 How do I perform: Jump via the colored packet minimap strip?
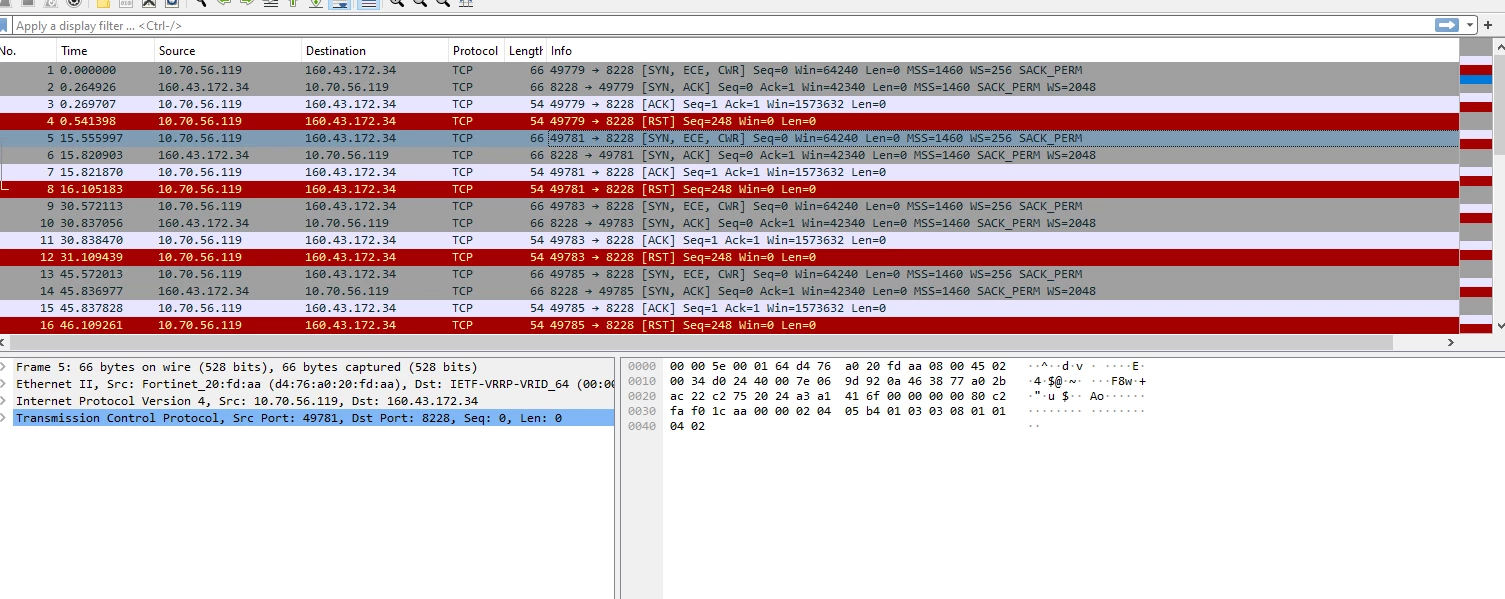coord(1475,186)
